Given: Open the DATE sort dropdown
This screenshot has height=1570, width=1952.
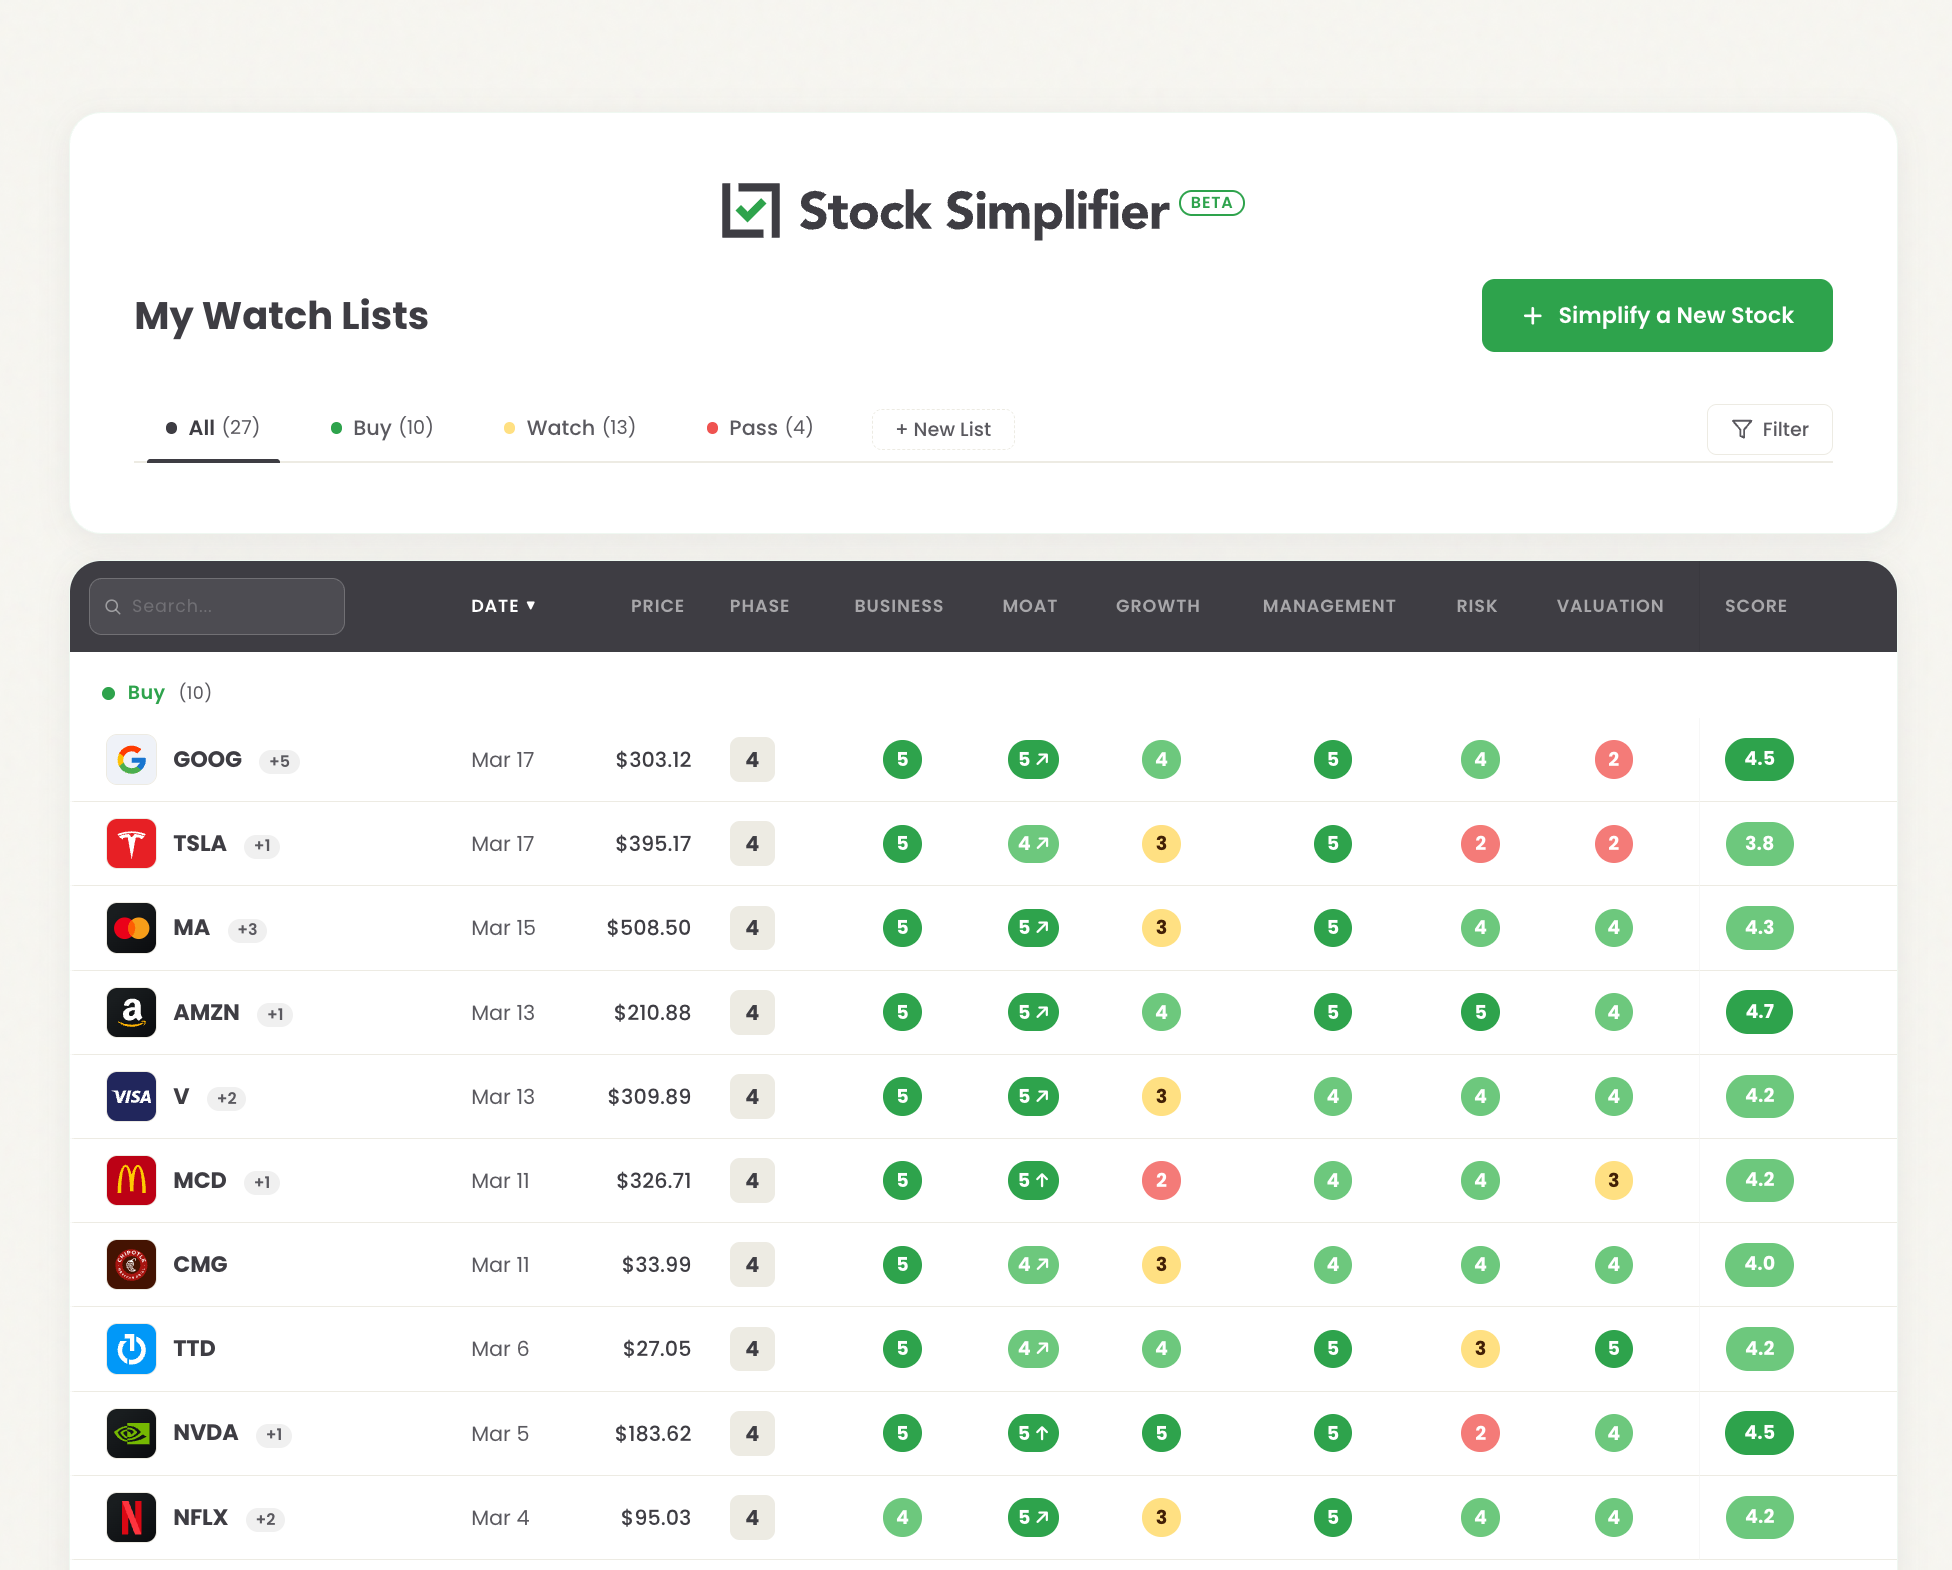Looking at the screenshot, I should point(504,606).
